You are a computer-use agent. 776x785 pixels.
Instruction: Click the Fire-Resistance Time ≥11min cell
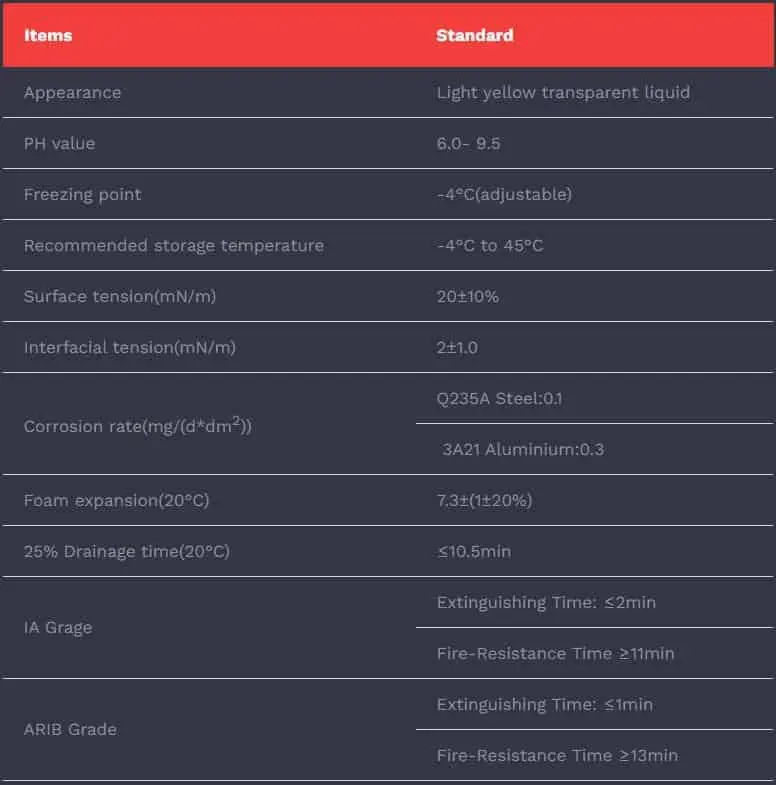click(555, 653)
